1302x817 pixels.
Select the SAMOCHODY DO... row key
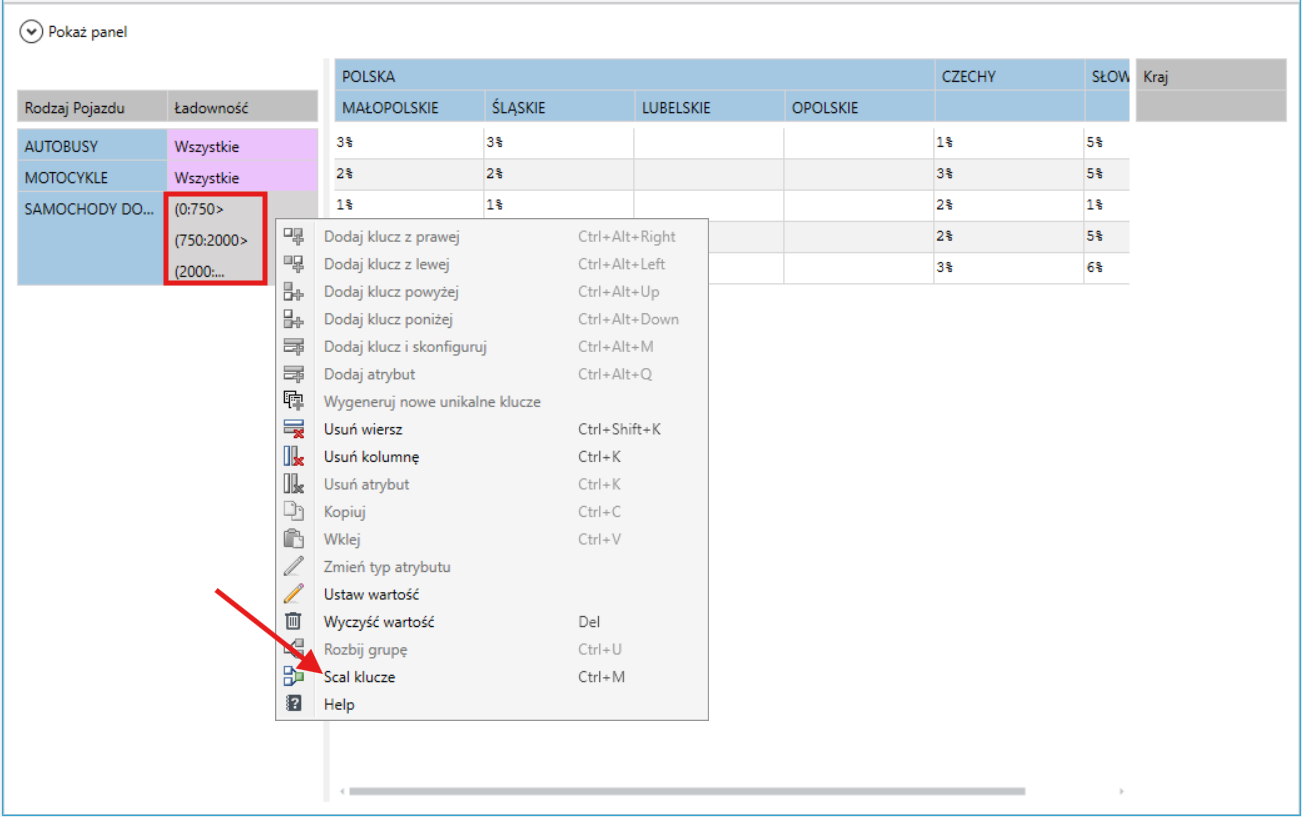(x=92, y=239)
